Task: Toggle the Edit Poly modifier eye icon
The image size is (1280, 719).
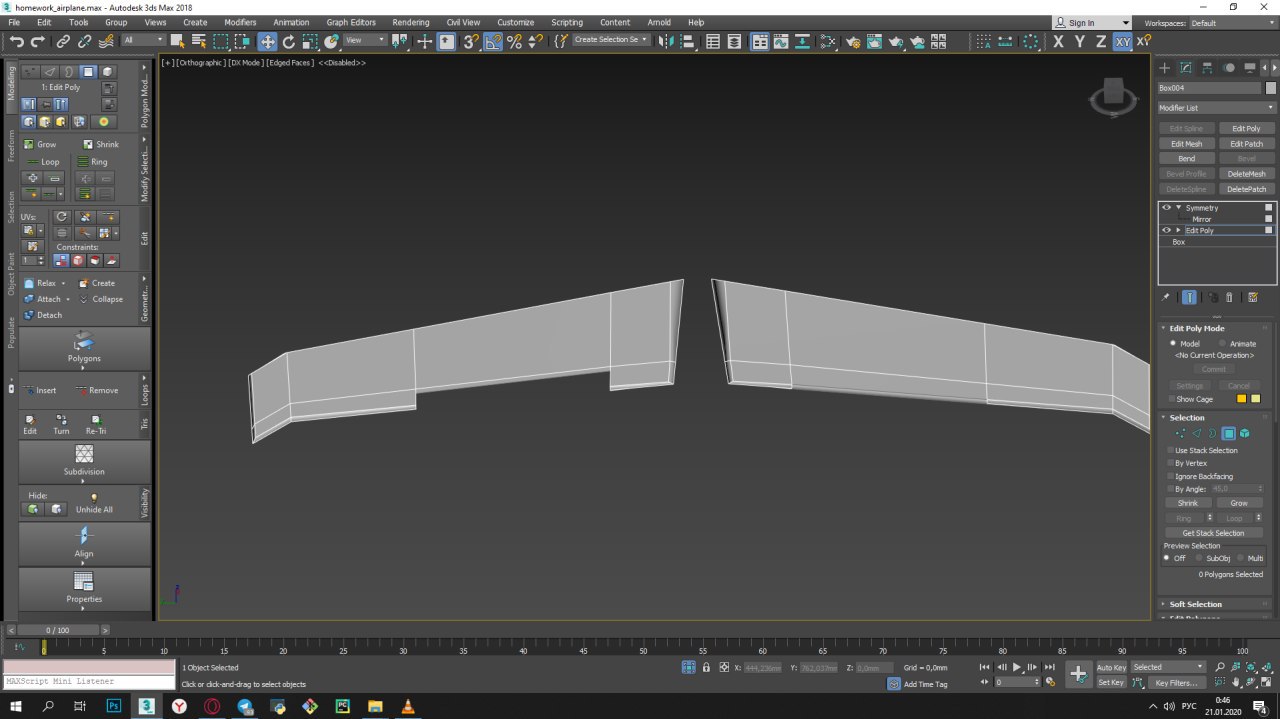Action: 1166,230
